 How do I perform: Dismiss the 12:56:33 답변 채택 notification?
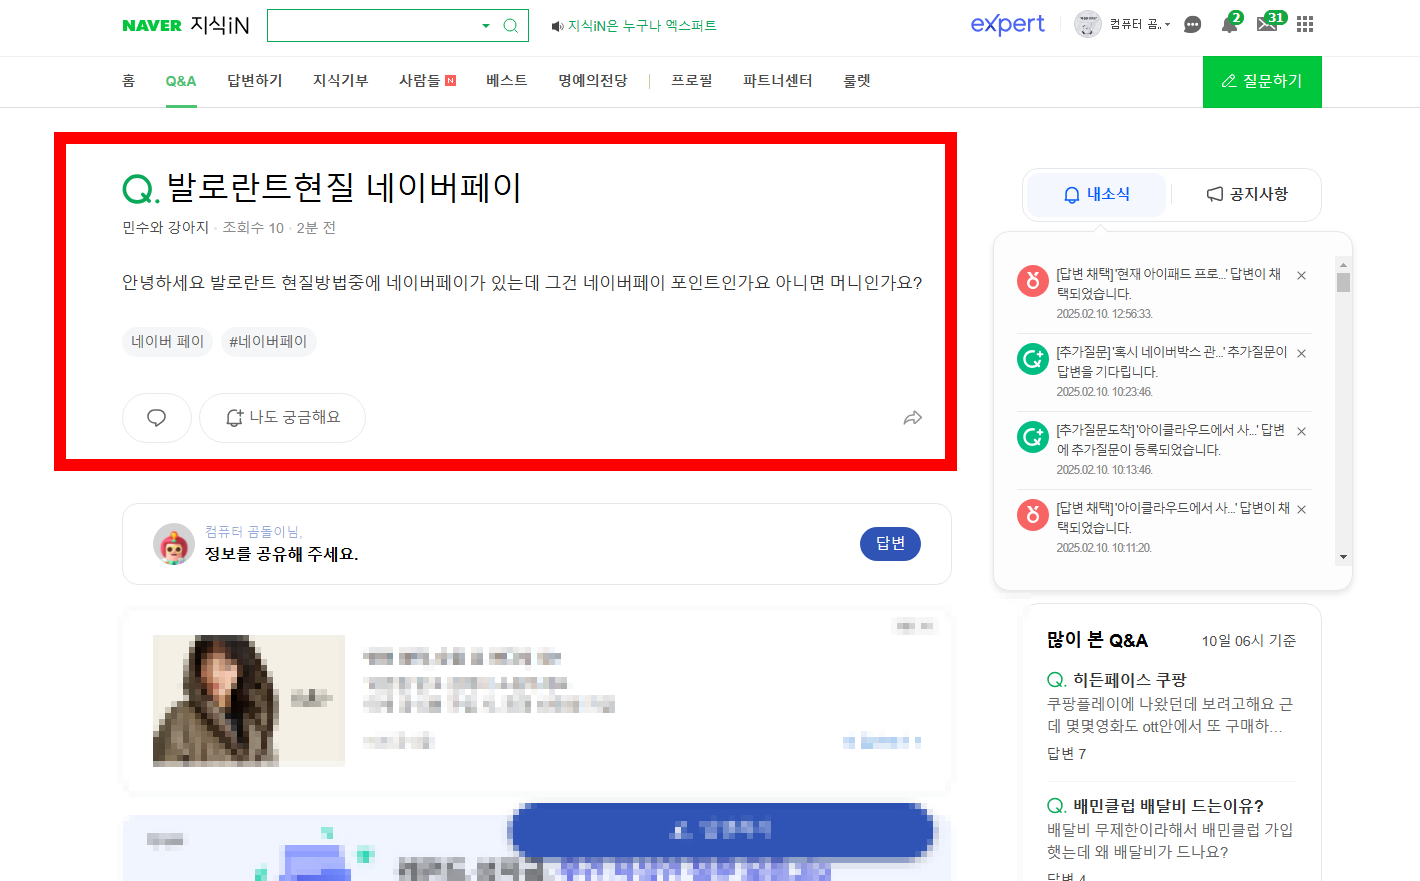click(x=1301, y=275)
